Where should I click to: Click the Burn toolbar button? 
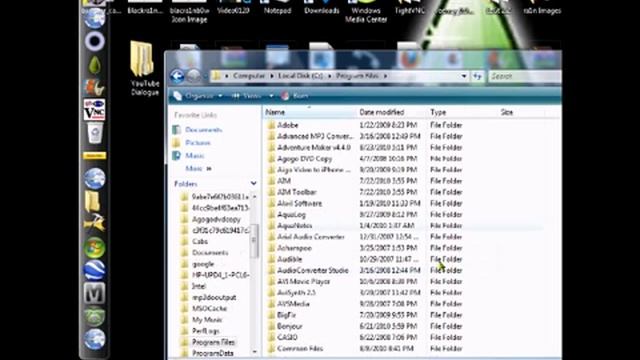[x=295, y=96]
